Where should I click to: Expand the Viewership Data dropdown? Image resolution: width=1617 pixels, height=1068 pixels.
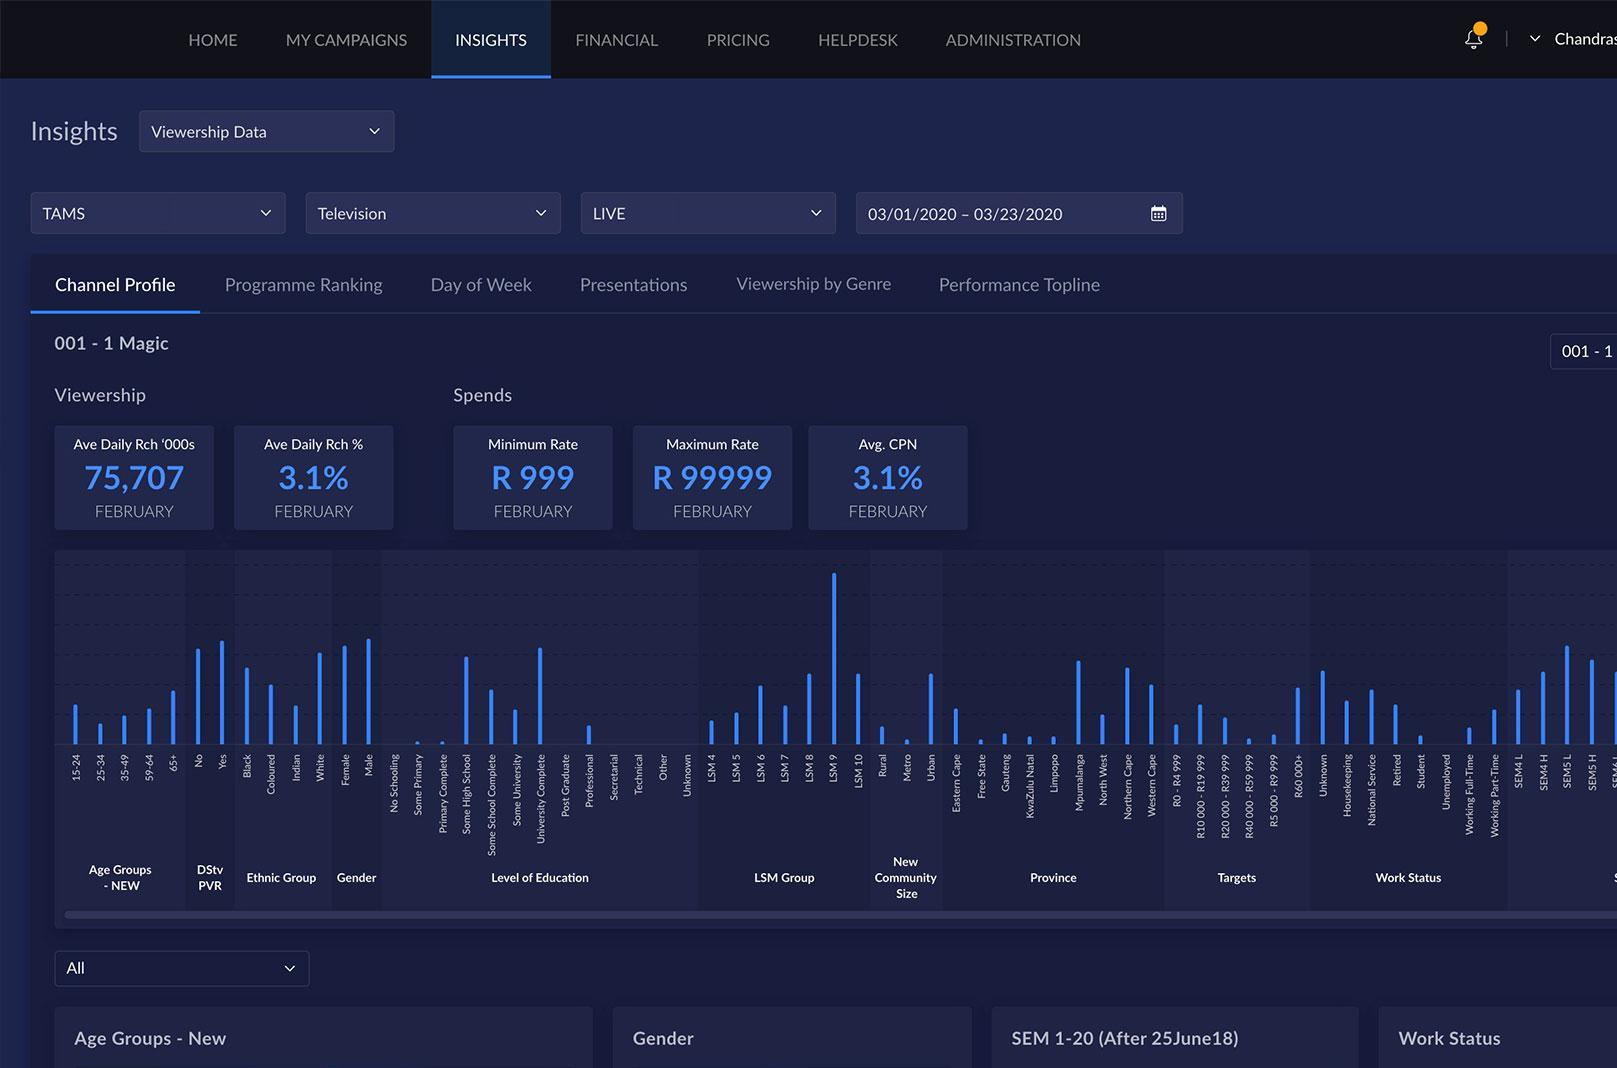pyautogui.click(x=266, y=131)
